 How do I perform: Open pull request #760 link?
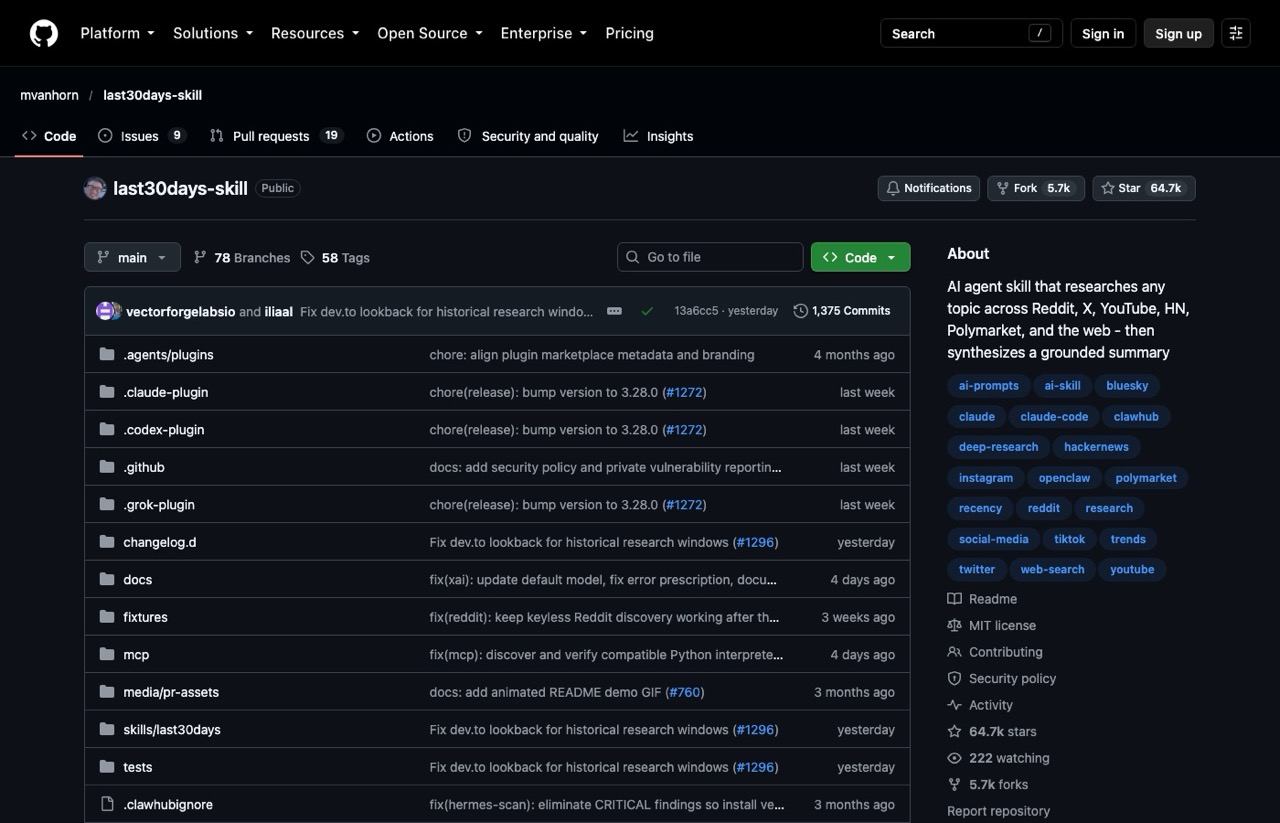685,692
